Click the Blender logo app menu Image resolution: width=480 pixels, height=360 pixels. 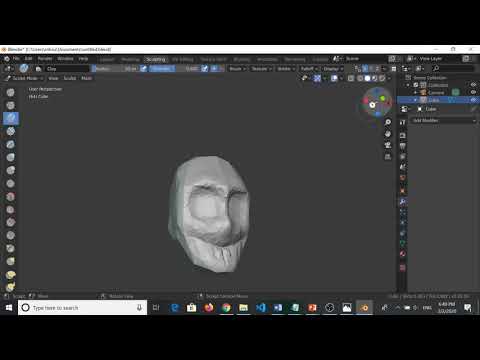click(x=6, y=59)
